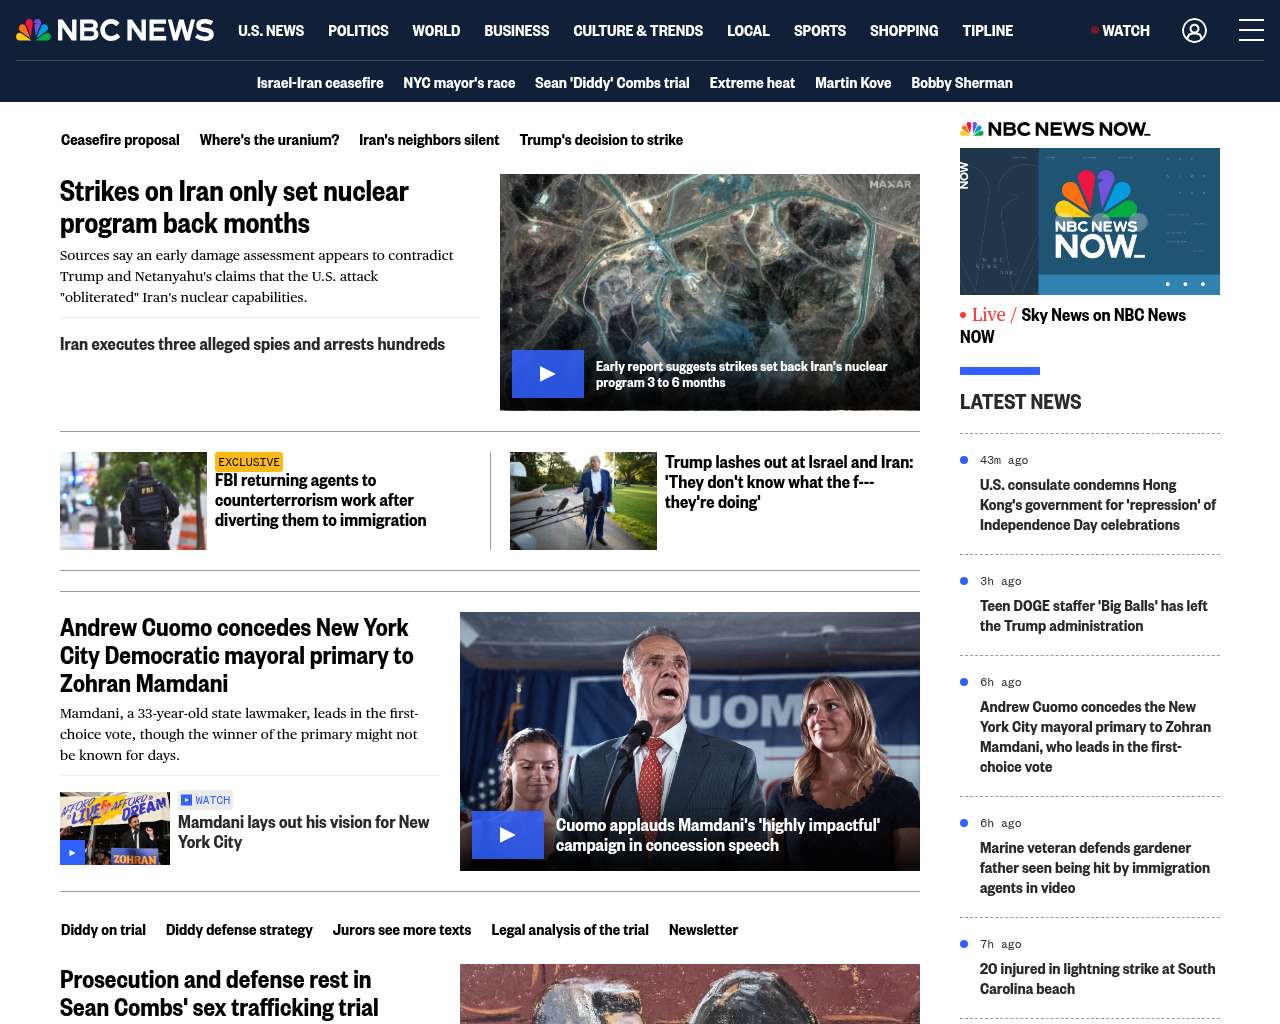
Task: Open Newsletter link
Action: [703, 930]
